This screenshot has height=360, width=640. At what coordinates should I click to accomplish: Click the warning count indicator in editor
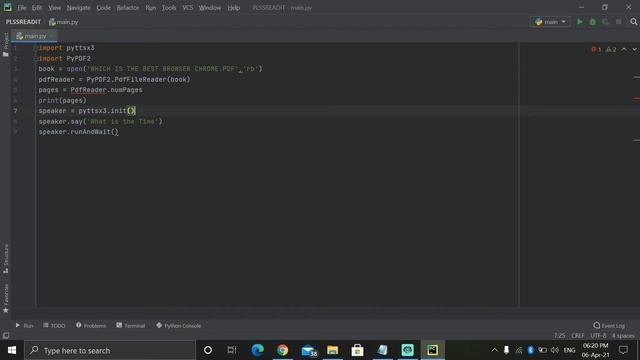tap(611, 49)
